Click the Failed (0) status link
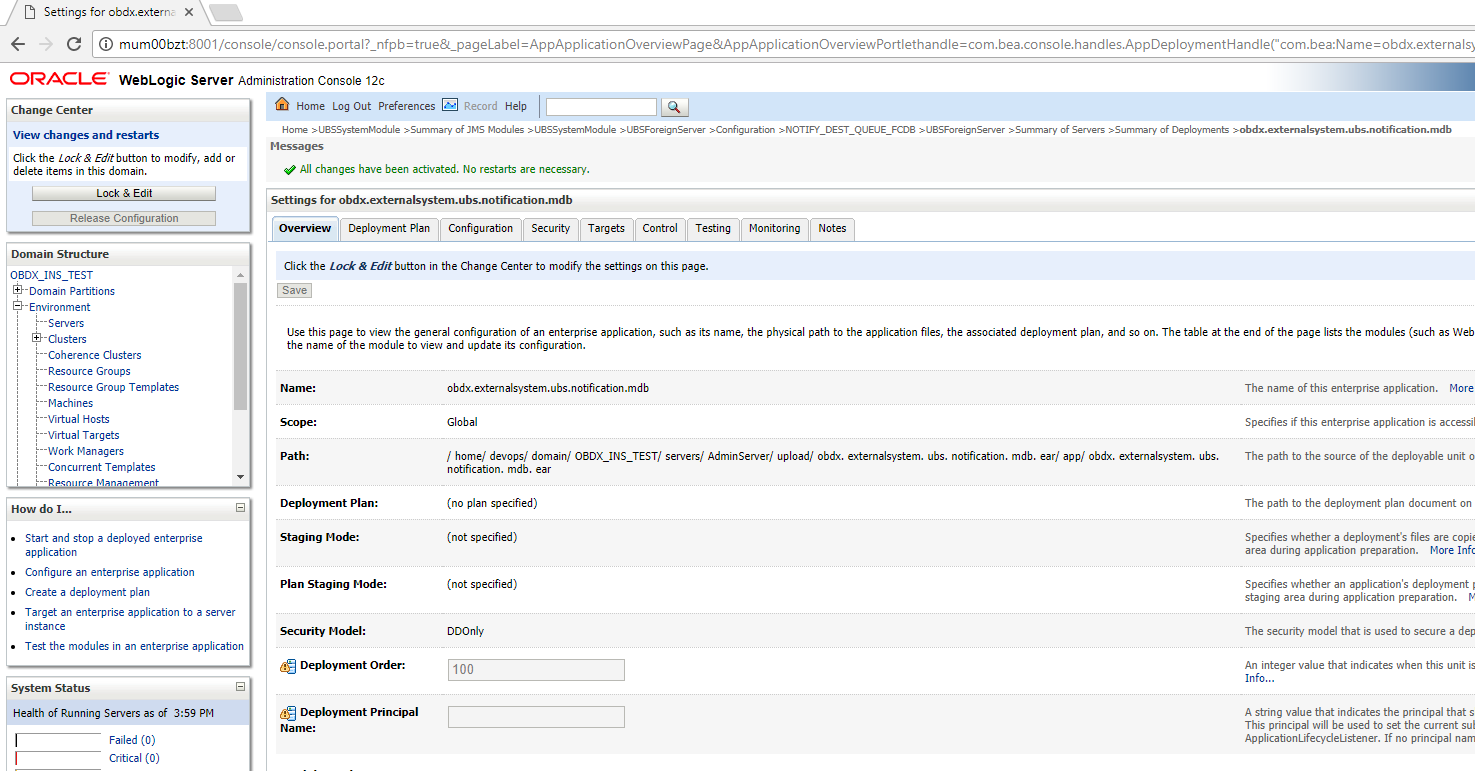 pos(132,740)
